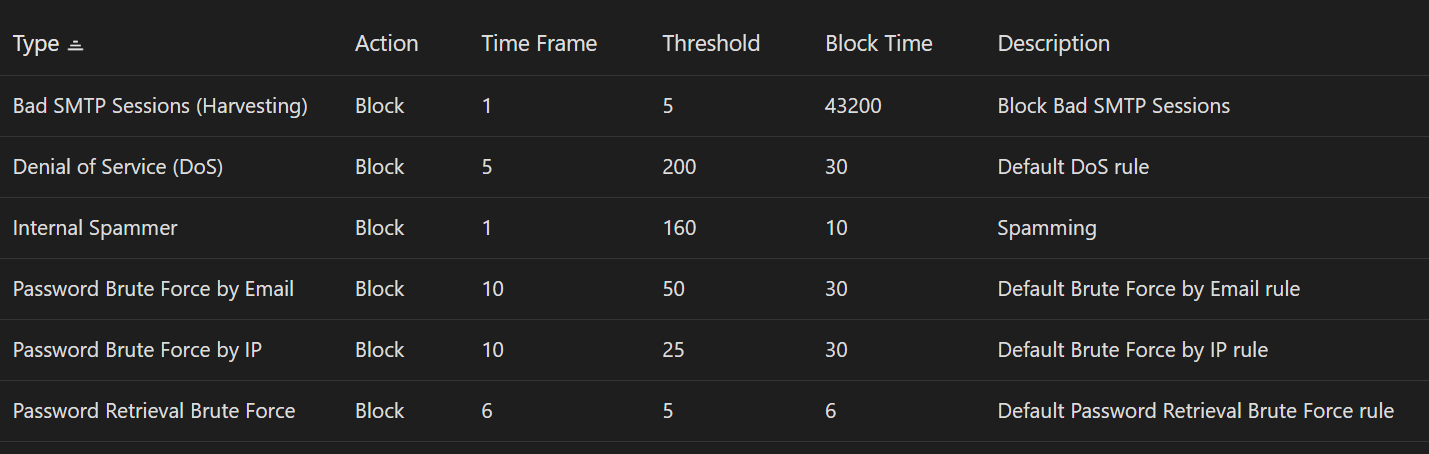The height and width of the screenshot is (454, 1429).
Task: Select the Denial of Service (DoS) rule
Action: coord(118,167)
